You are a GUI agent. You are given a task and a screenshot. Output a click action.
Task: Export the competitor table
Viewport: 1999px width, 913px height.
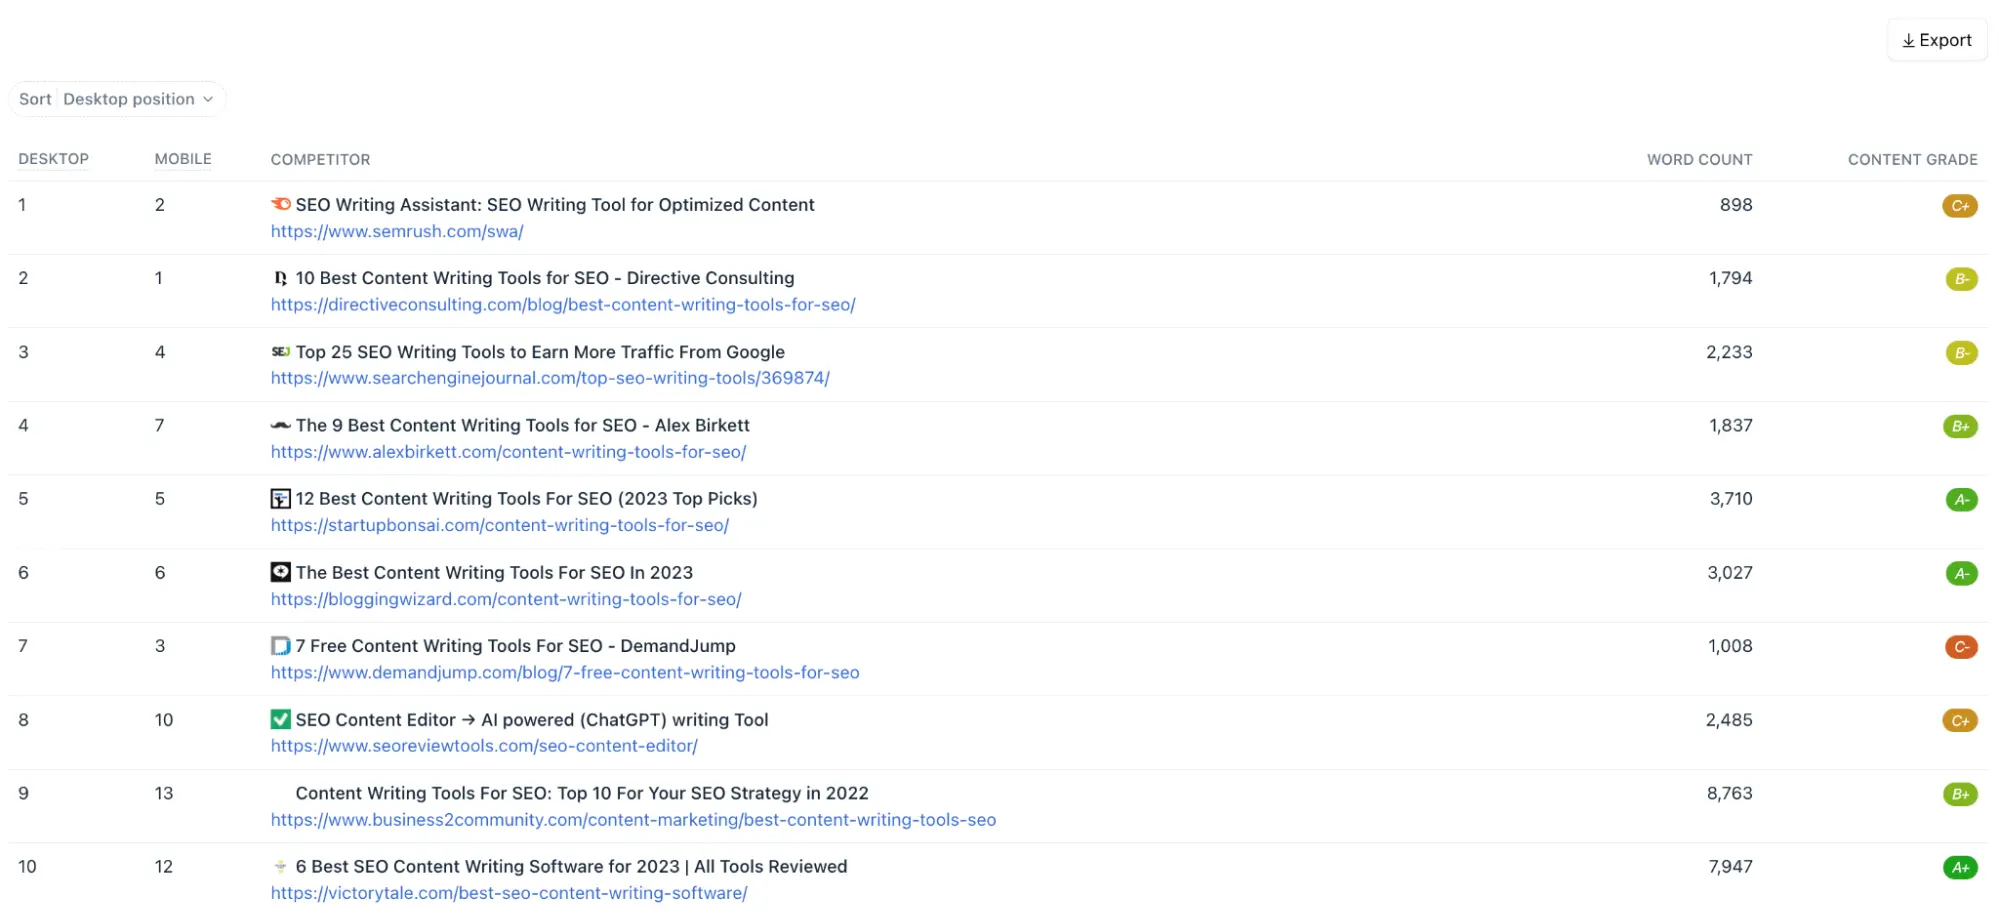(x=1937, y=40)
